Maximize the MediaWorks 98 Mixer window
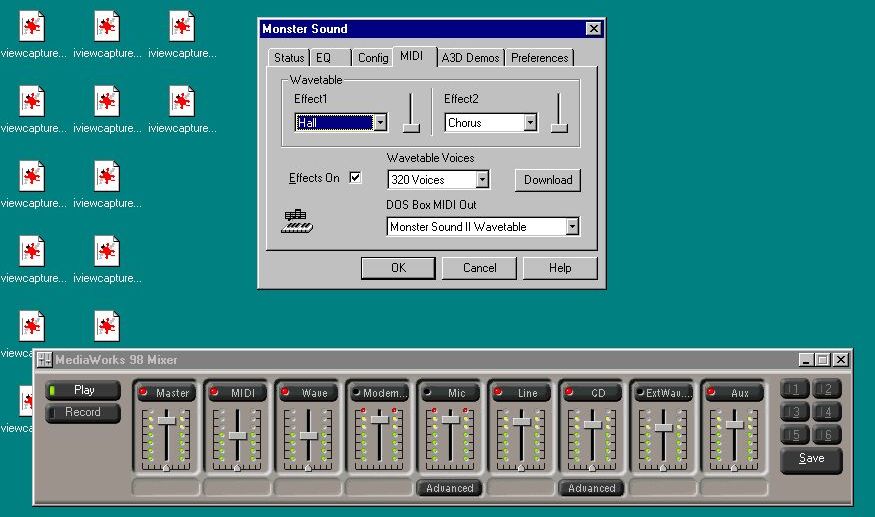The height and width of the screenshot is (517, 875). click(823, 360)
